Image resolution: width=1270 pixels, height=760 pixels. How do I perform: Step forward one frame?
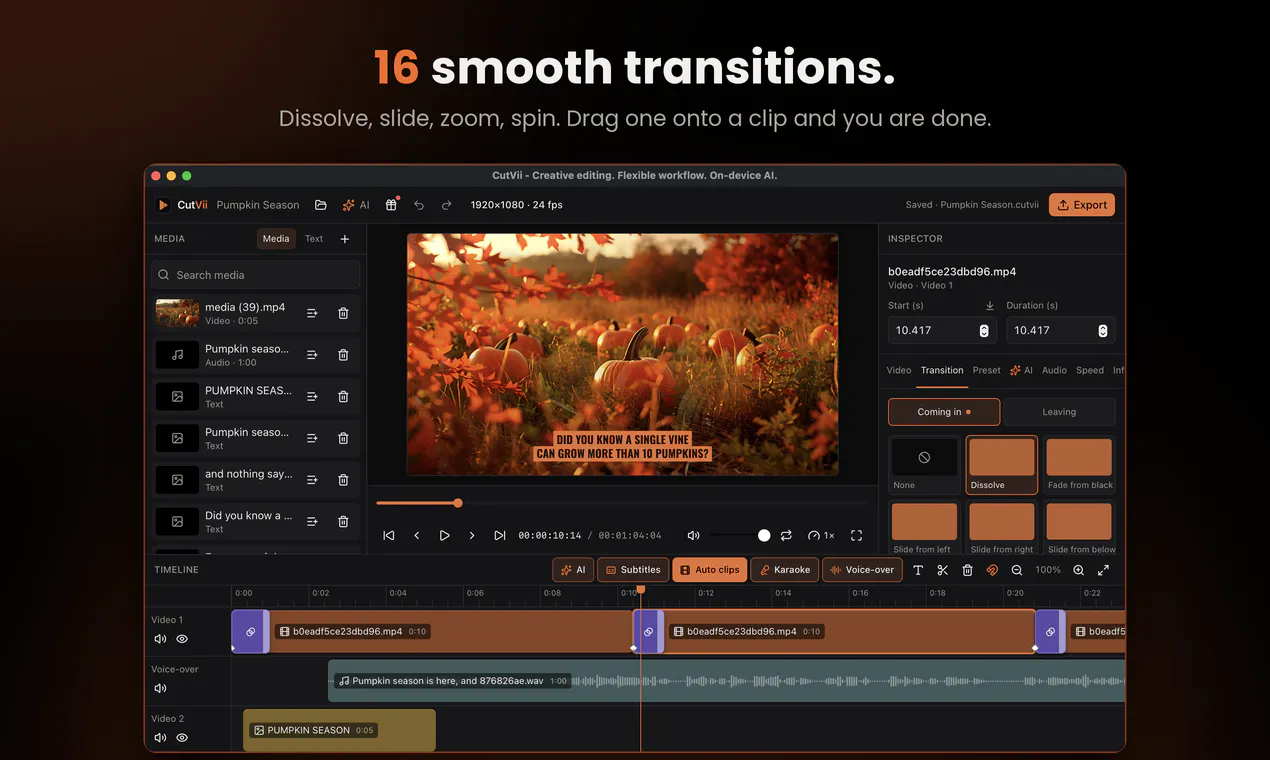point(472,536)
